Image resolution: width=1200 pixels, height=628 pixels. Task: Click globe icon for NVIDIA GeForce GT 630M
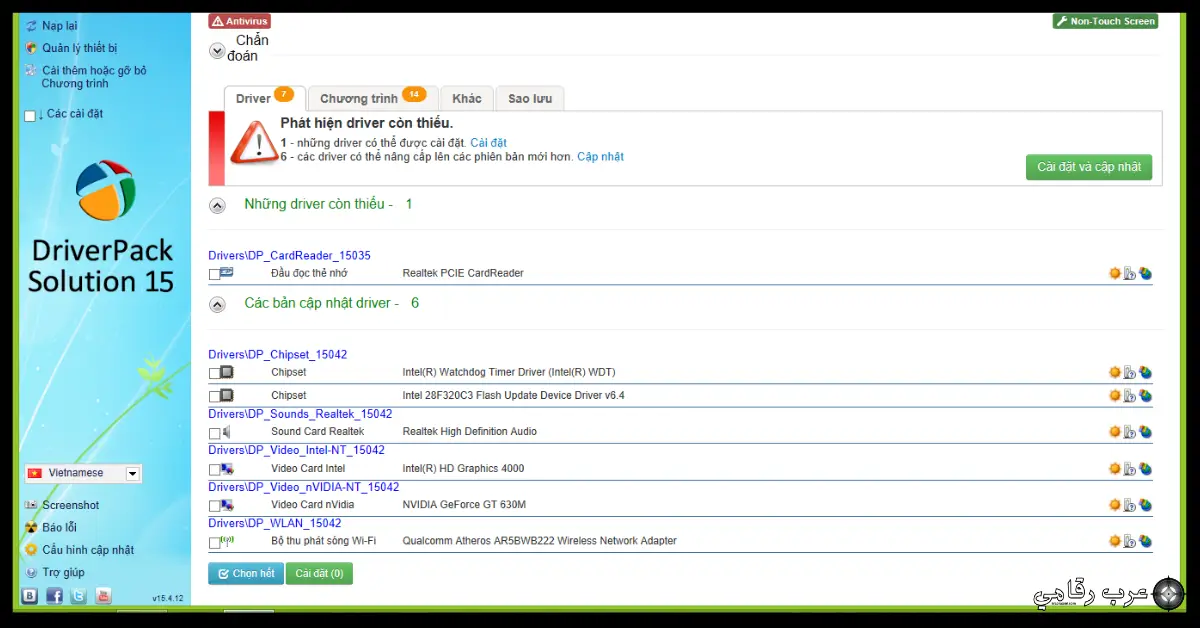1146,505
